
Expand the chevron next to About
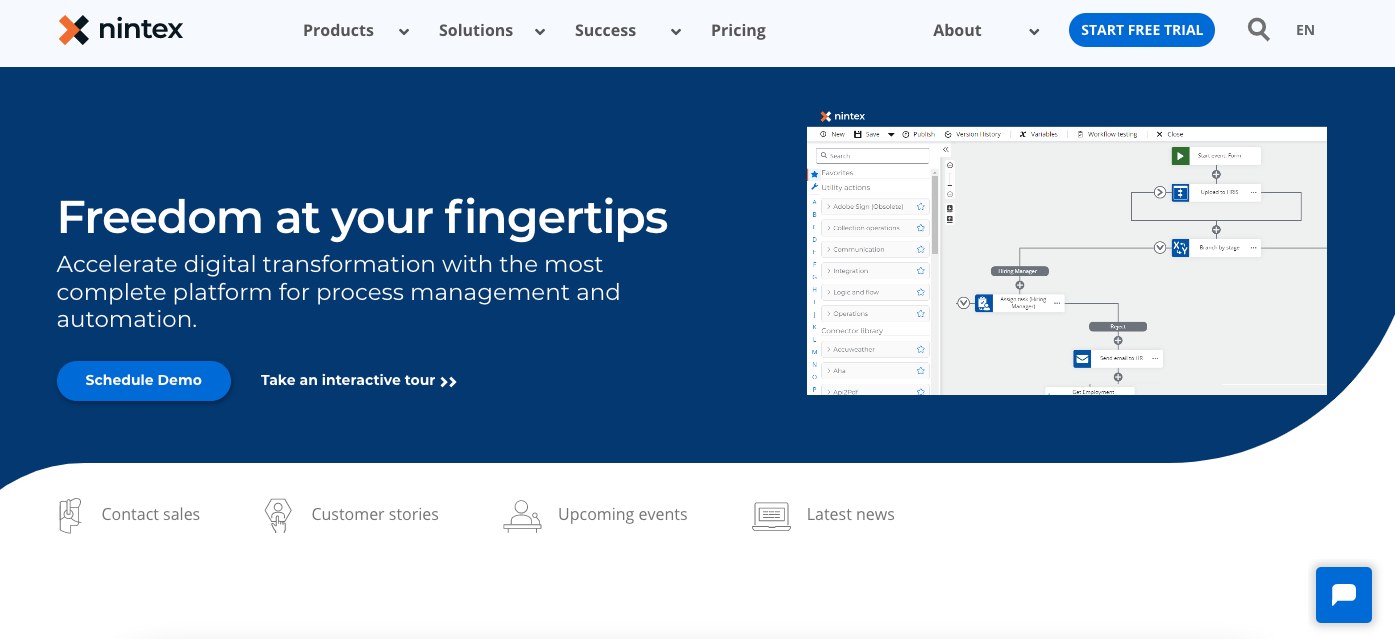[1034, 32]
